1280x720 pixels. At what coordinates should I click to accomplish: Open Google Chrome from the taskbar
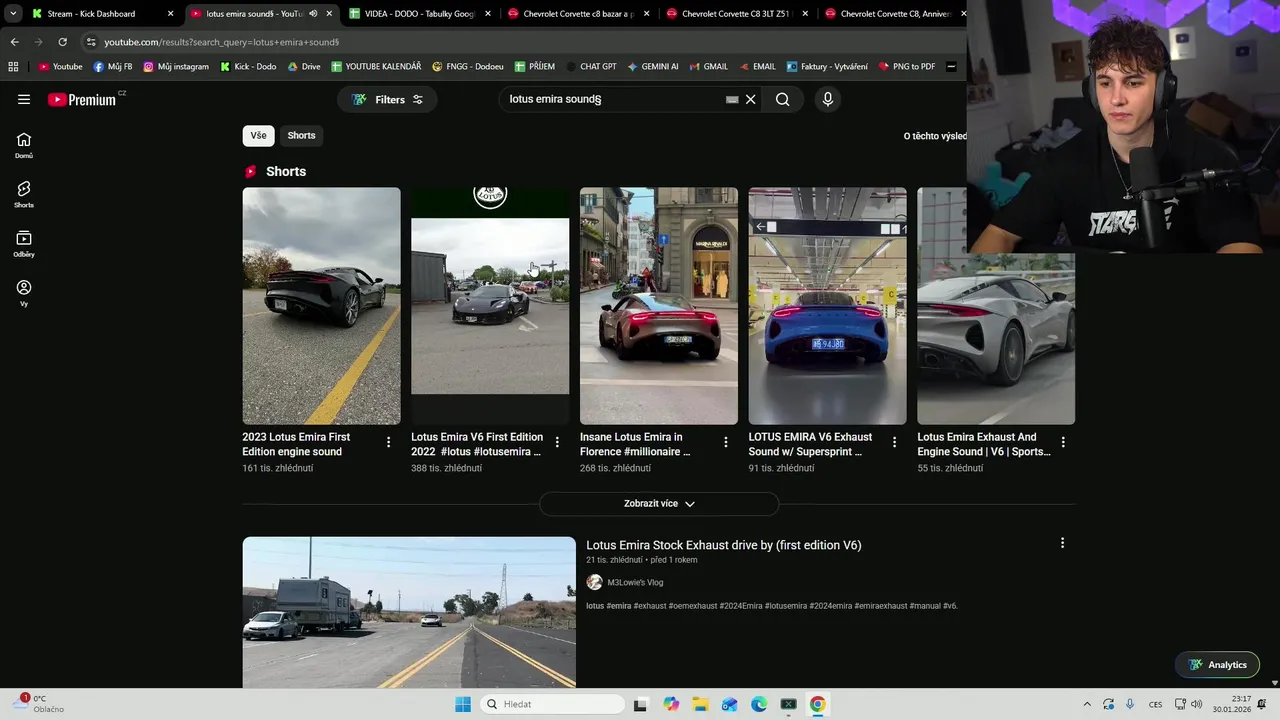pyautogui.click(x=818, y=704)
